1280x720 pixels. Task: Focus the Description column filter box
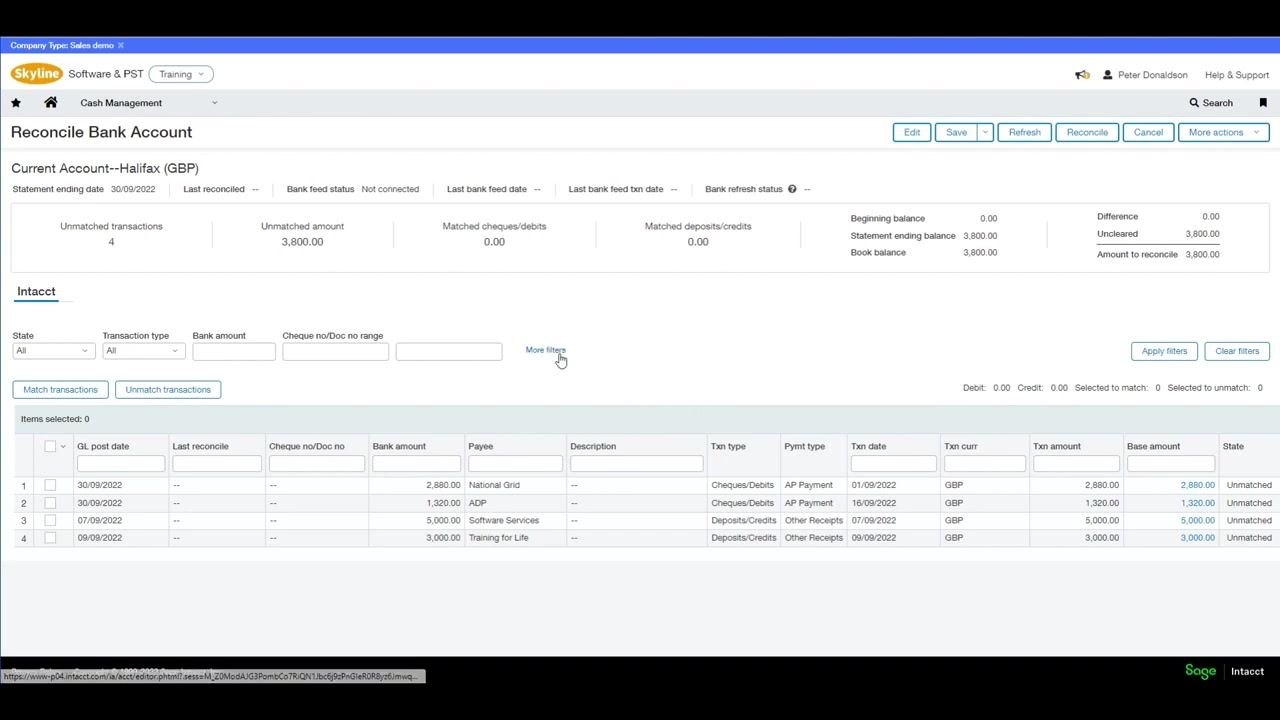[636, 464]
